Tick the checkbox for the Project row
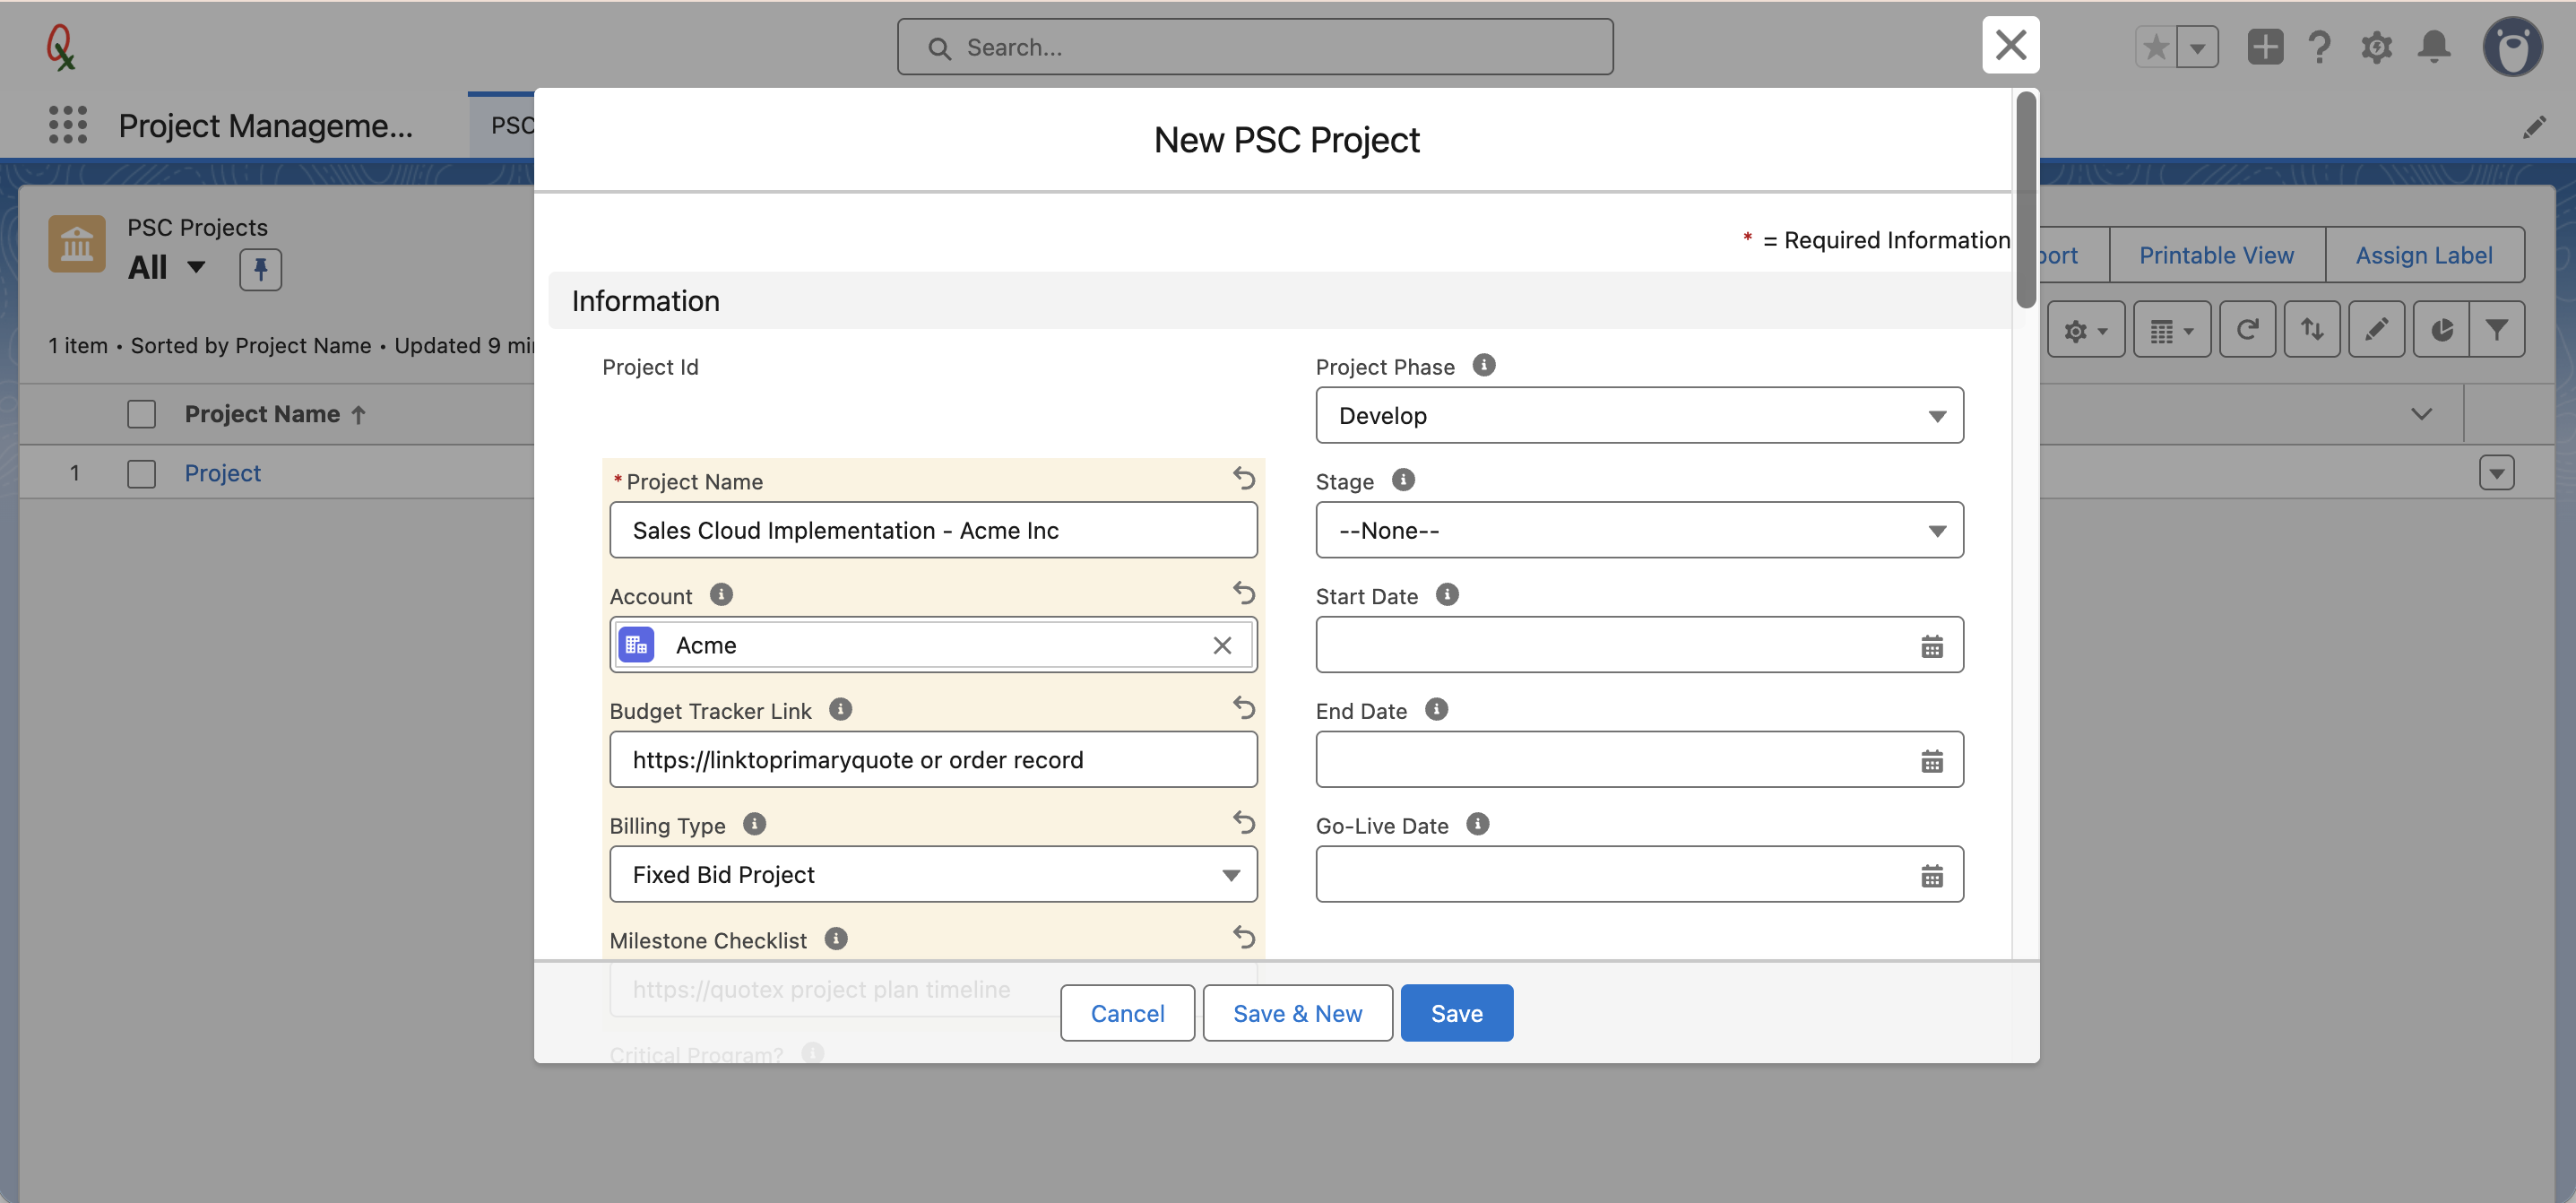The height and width of the screenshot is (1203, 2576). (141, 474)
